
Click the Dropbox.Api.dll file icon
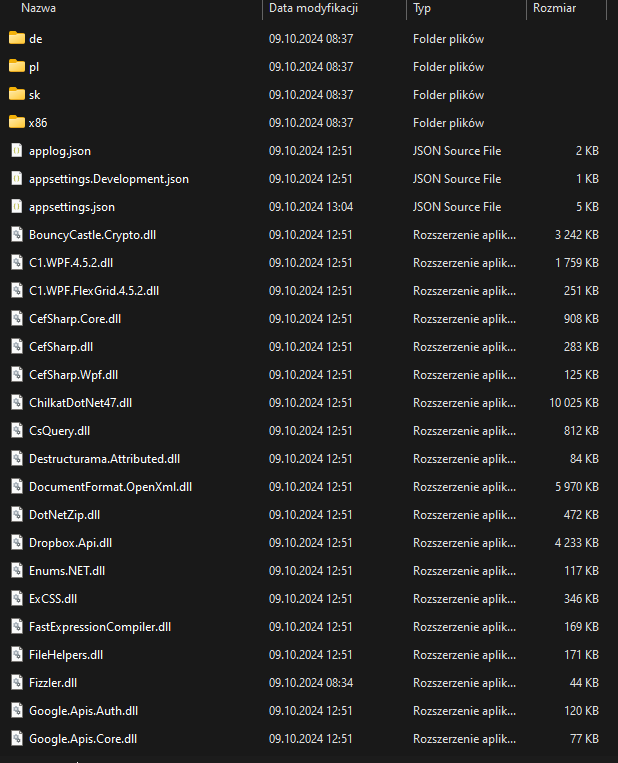click(x=17, y=542)
